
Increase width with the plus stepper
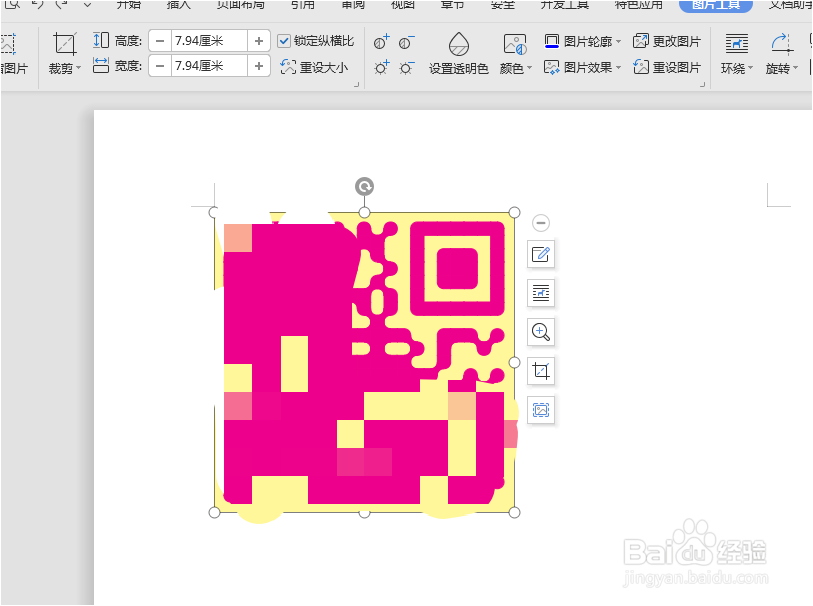coord(259,66)
